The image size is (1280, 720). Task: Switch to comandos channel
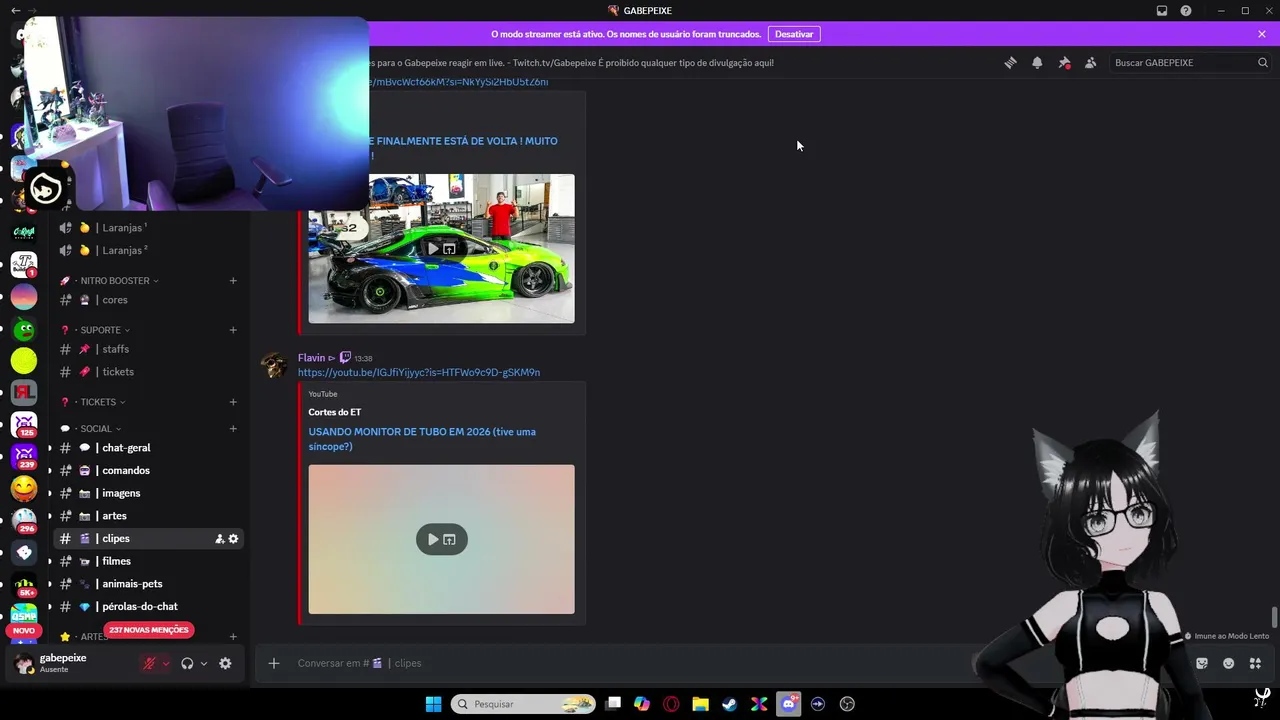pos(148,471)
